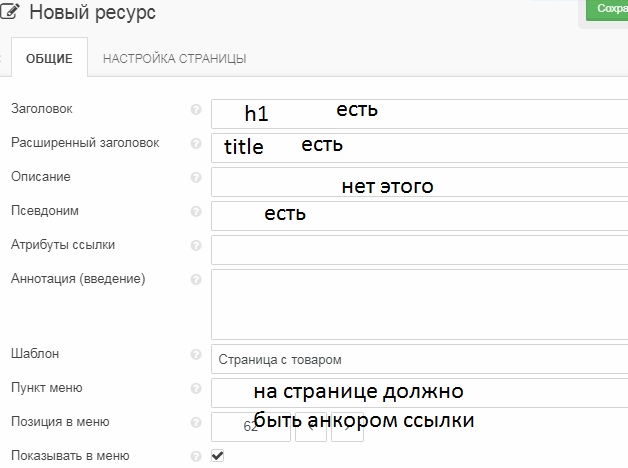Click help icon next to Псевдоним
The width and height of the screenshot is (628, 468).
(x=196, y=211)
